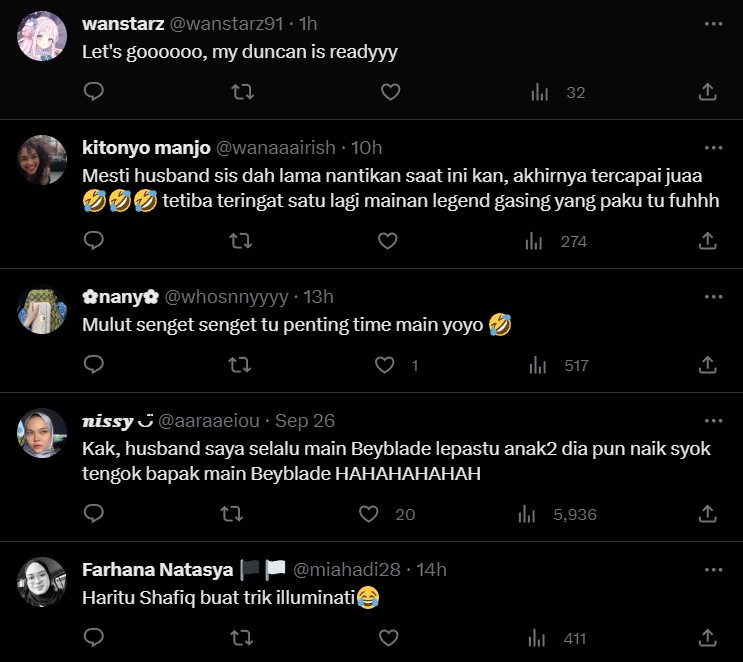Unlike or like nany's tweet with 1 like

coord(386,365)
